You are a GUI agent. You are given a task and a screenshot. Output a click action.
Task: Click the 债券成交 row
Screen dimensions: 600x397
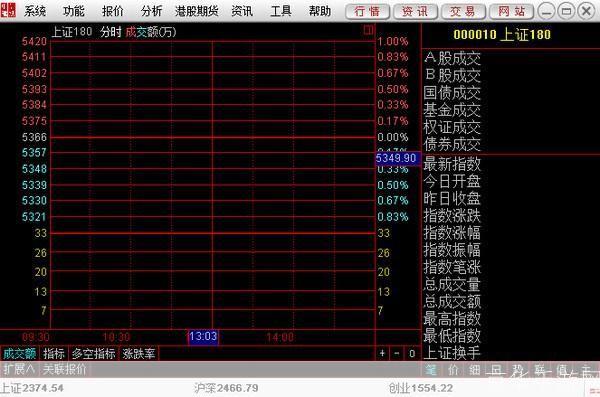pos(452,144)
